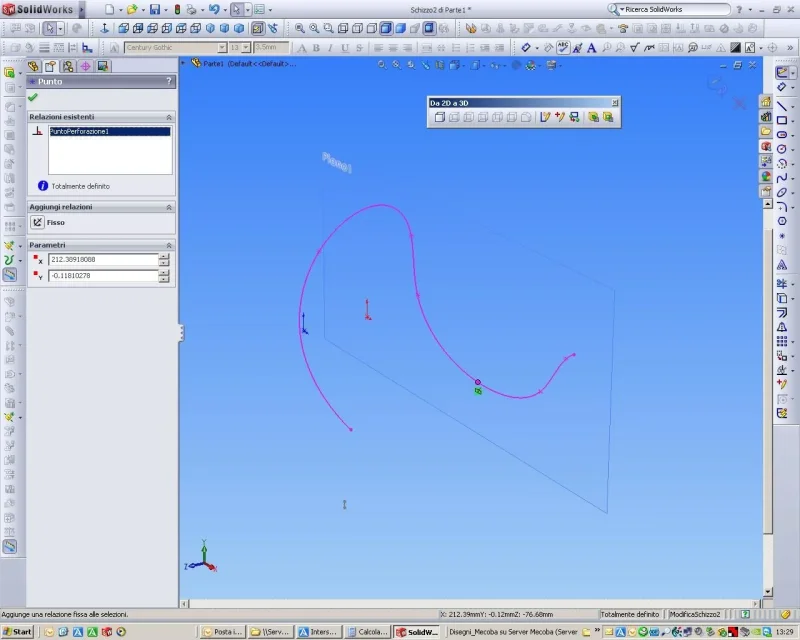Click the Undo arrow icon
The image size is (800, 640).
(214, 9)
